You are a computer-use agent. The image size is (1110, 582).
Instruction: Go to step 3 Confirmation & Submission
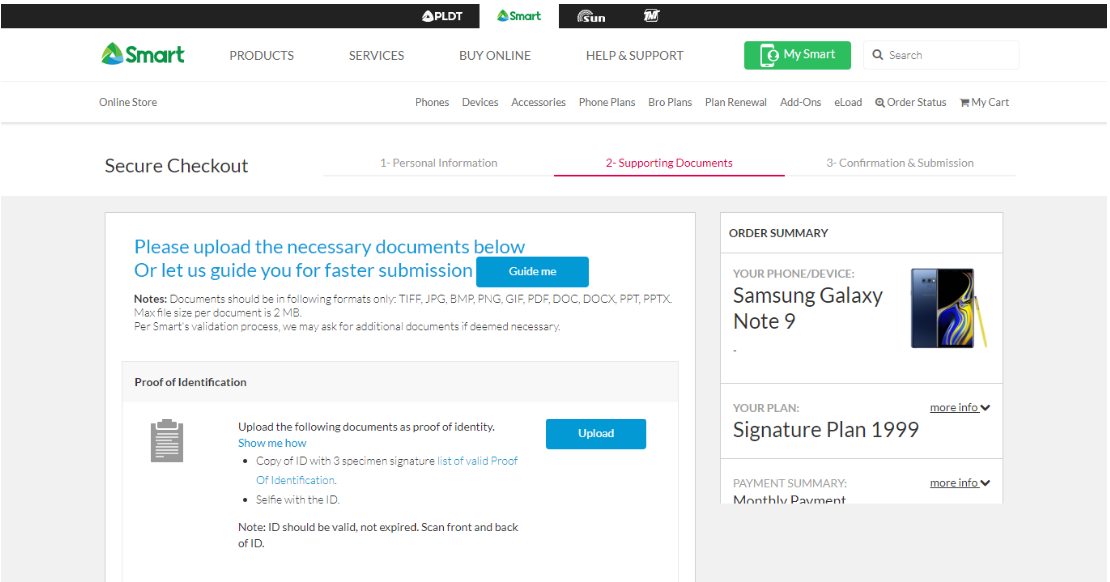click(x=900, y=163)
